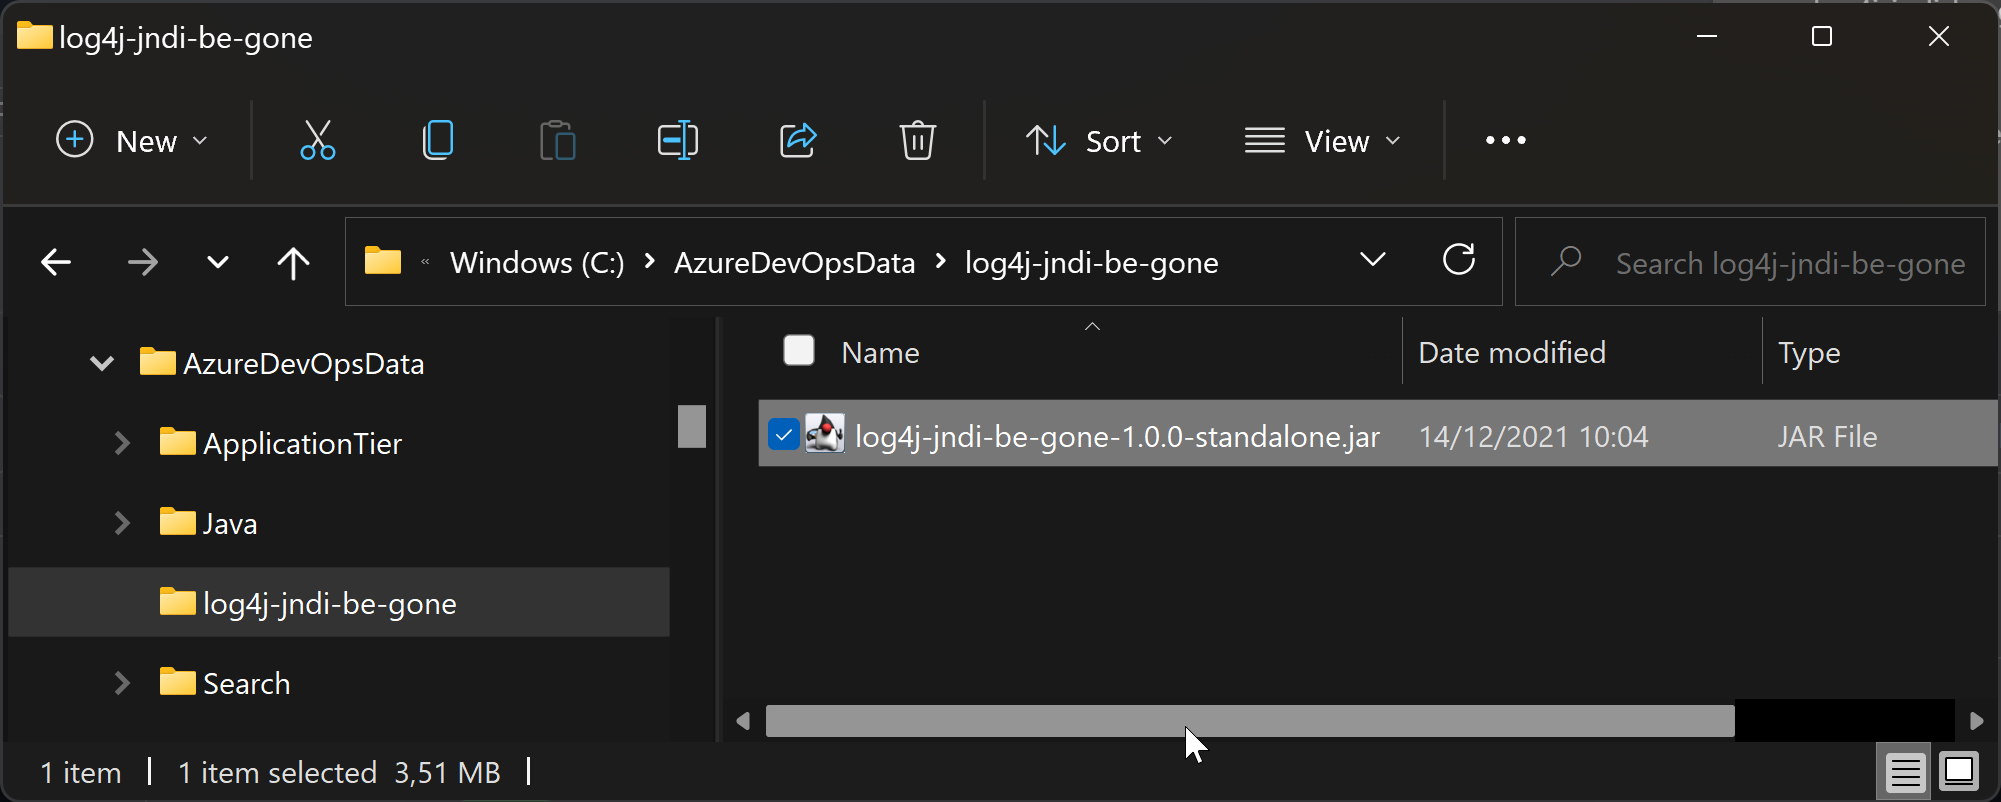The image size is (2001, 802).
Task: Switch to details view layout icon
Action: (x=1905, y=773)
